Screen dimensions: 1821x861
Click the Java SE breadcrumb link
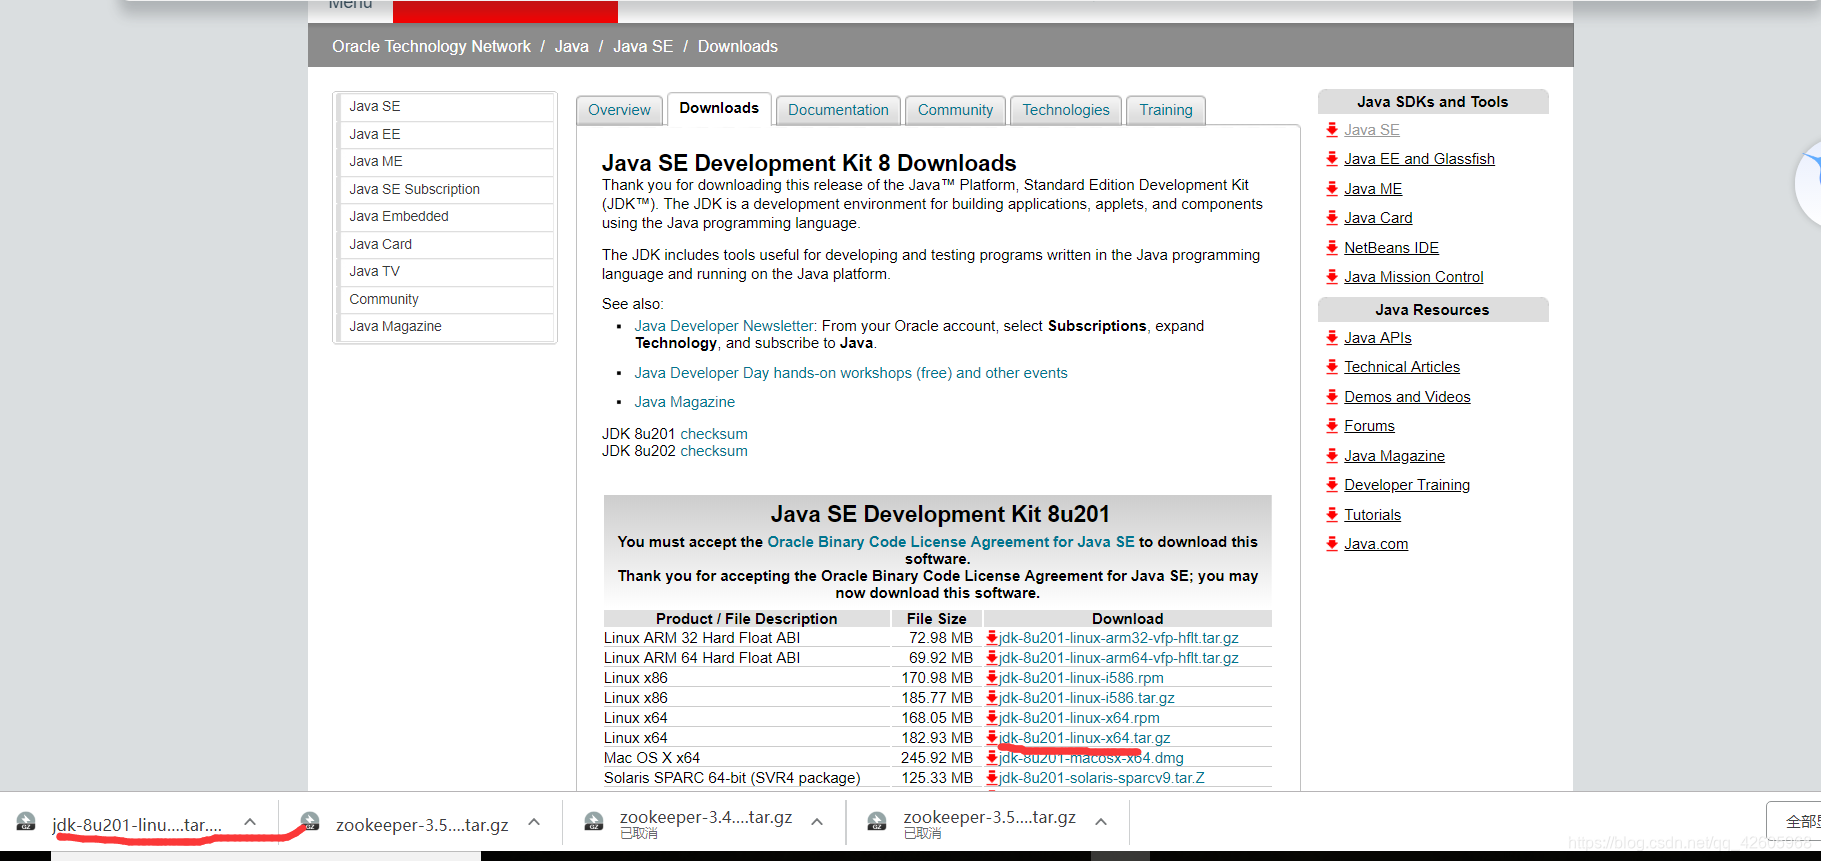pos(643,47)
